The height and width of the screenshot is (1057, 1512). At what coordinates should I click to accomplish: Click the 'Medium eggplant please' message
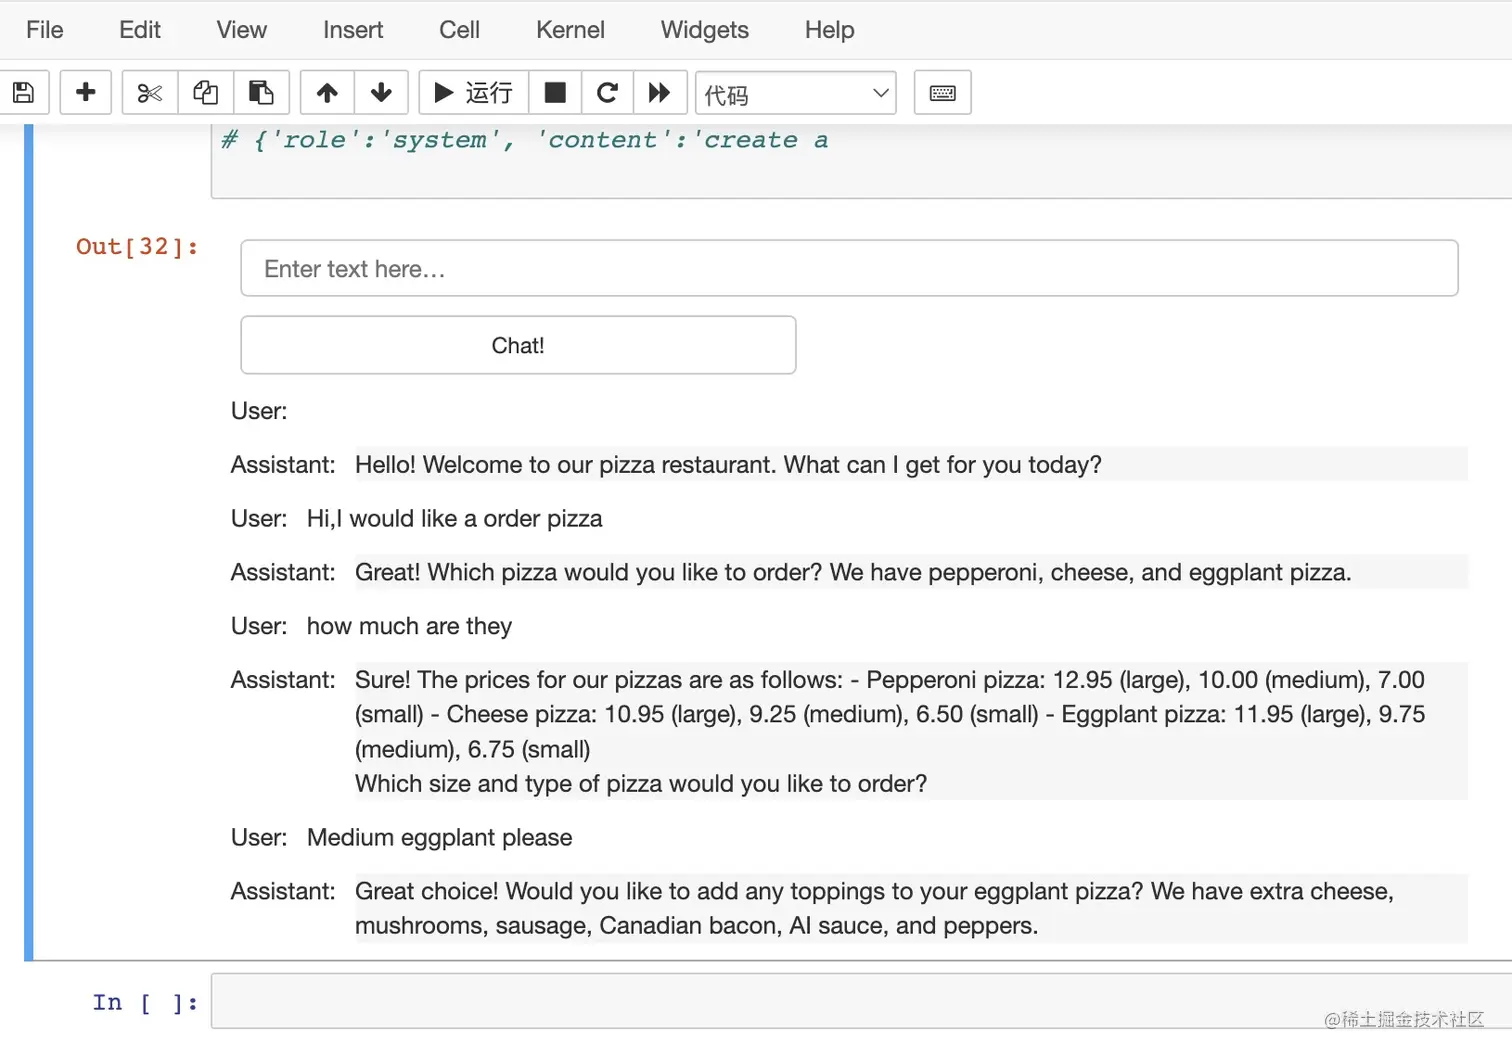439,838
